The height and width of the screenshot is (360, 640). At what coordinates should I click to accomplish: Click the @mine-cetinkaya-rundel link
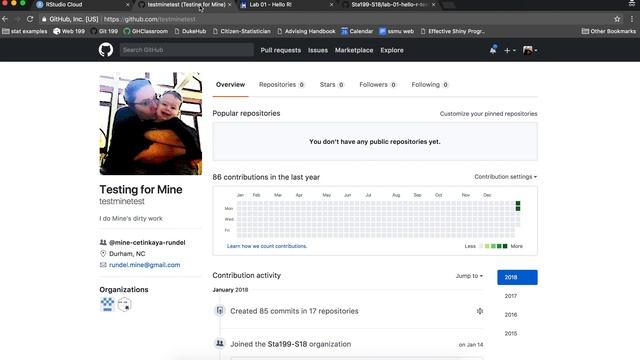(x=147, y=242)
